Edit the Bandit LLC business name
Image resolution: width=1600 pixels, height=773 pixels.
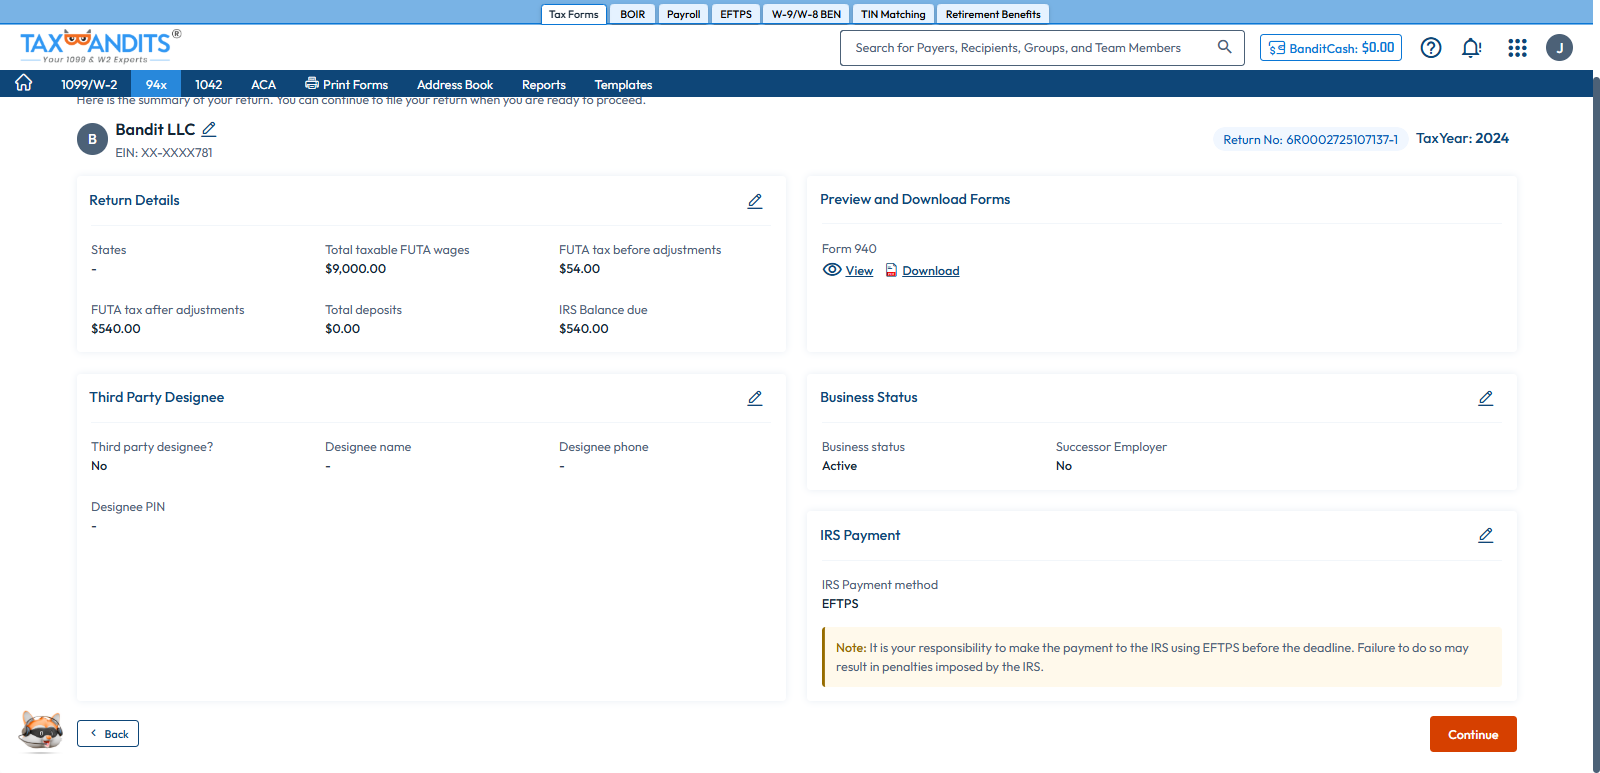(x=209, y=129)
